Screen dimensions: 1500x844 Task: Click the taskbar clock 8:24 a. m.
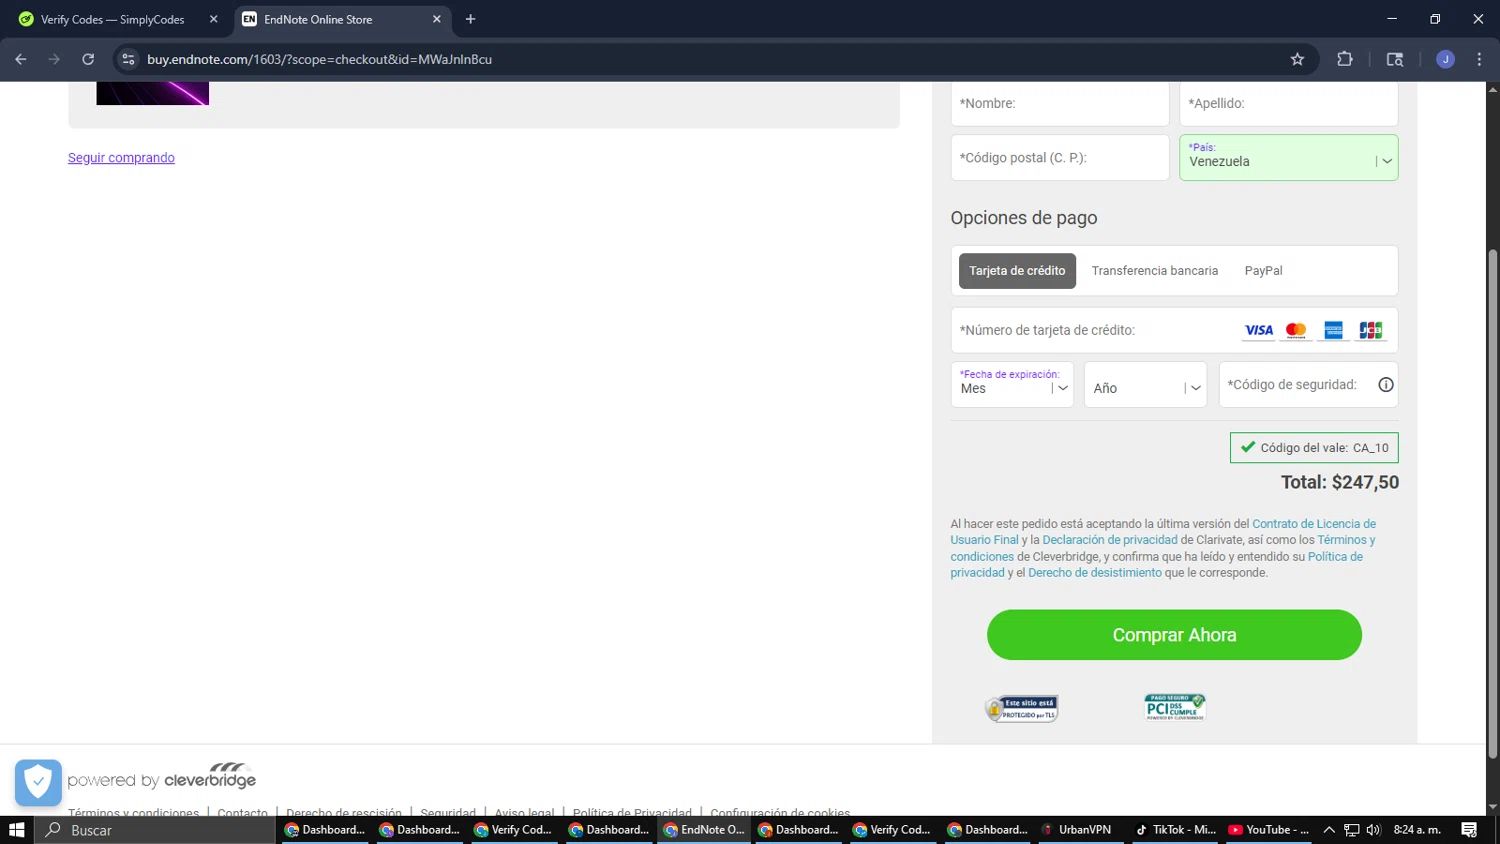tap(1417, 830)
